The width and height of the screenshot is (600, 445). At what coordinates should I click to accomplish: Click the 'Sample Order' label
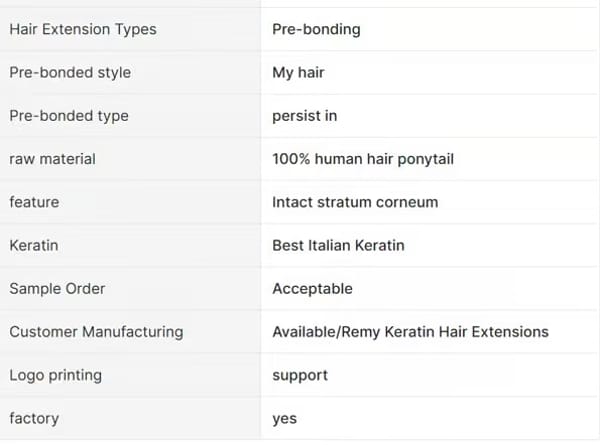pyautogui.click(x=57, y=288)
